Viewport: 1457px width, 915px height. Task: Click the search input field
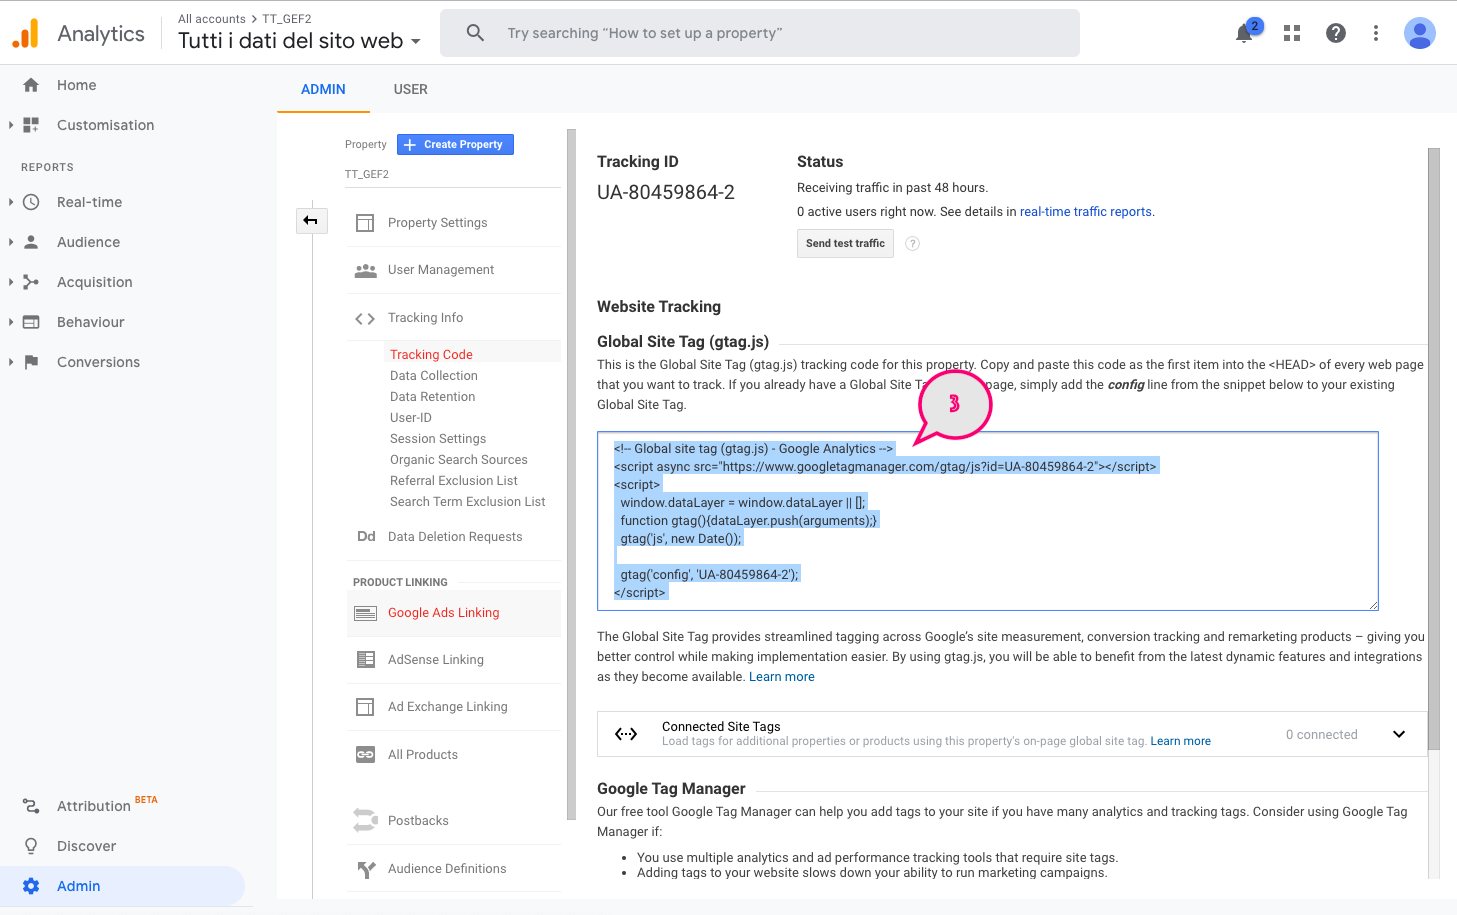(x=760, y=33)
